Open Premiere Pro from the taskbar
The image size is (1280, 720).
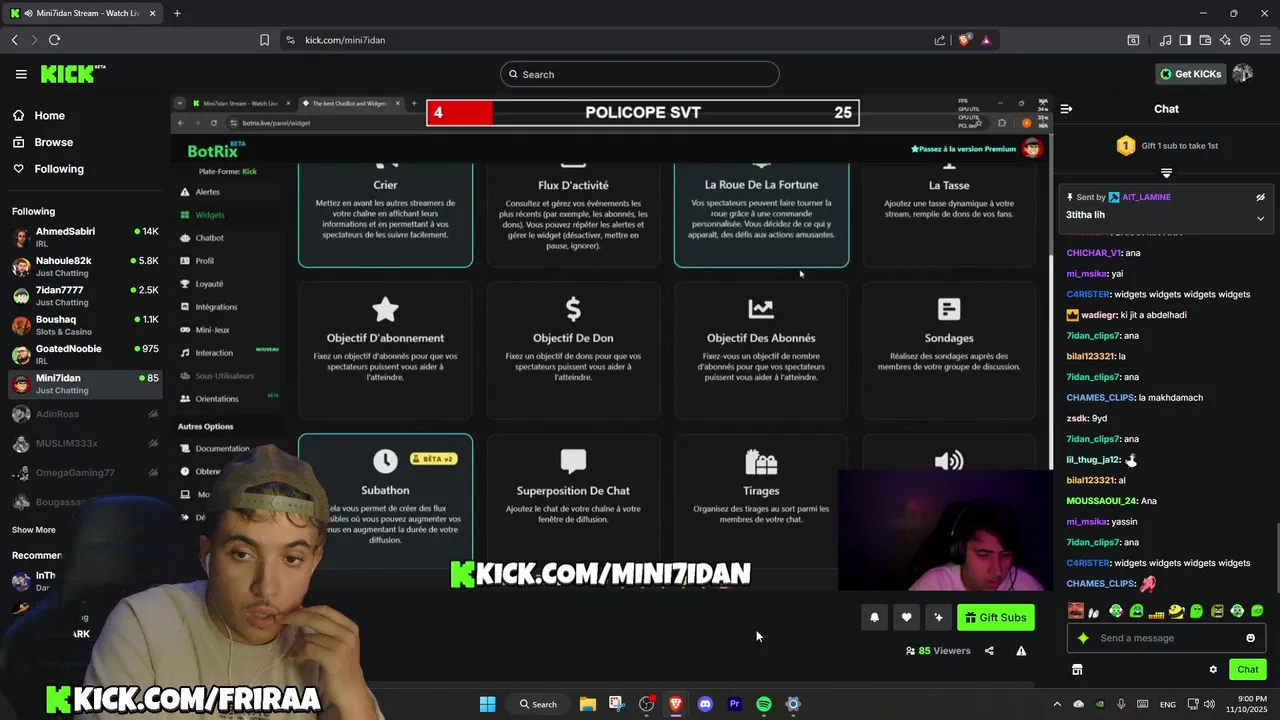[x=734, y=704]
